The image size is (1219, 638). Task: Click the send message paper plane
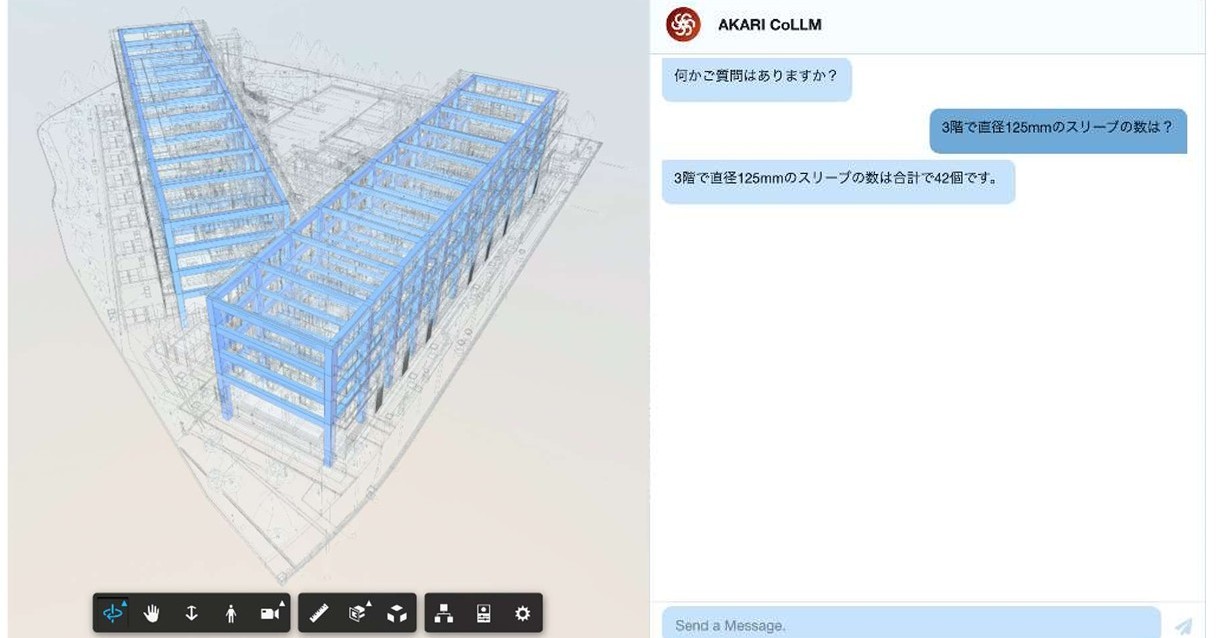[x=1184, y=626]
